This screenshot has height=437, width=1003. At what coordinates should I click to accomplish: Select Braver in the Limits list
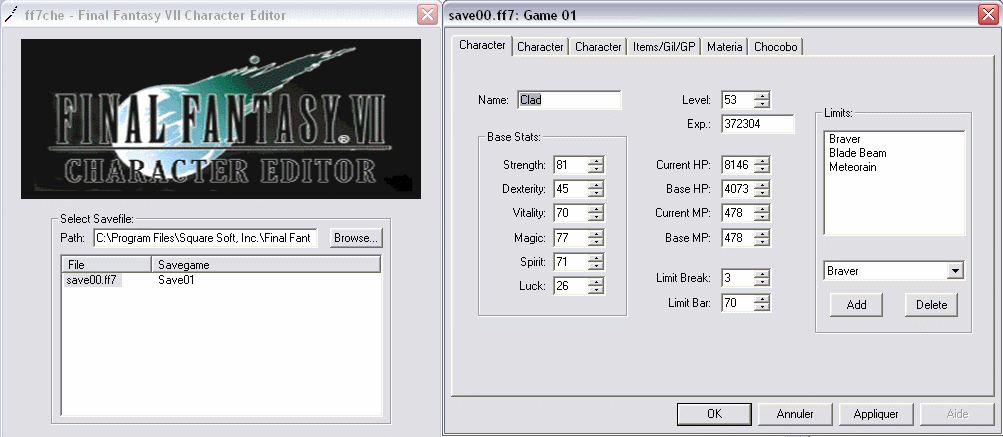click(844, 139)
